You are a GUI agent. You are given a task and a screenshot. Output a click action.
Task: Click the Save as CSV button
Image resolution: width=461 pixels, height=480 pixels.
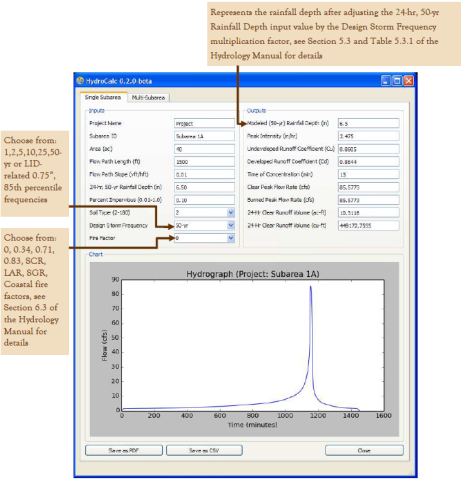point(204,450)
